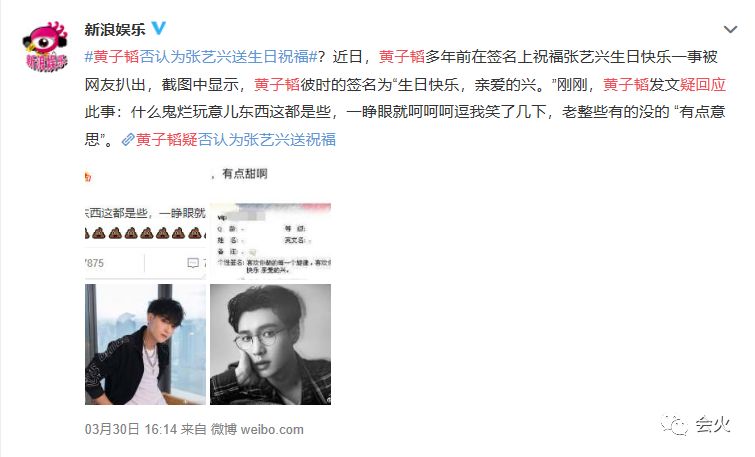Open the 新浪娱乐 account name link
Image resolution: width=755 pixels, height=457 pixels.
[115, 29]
